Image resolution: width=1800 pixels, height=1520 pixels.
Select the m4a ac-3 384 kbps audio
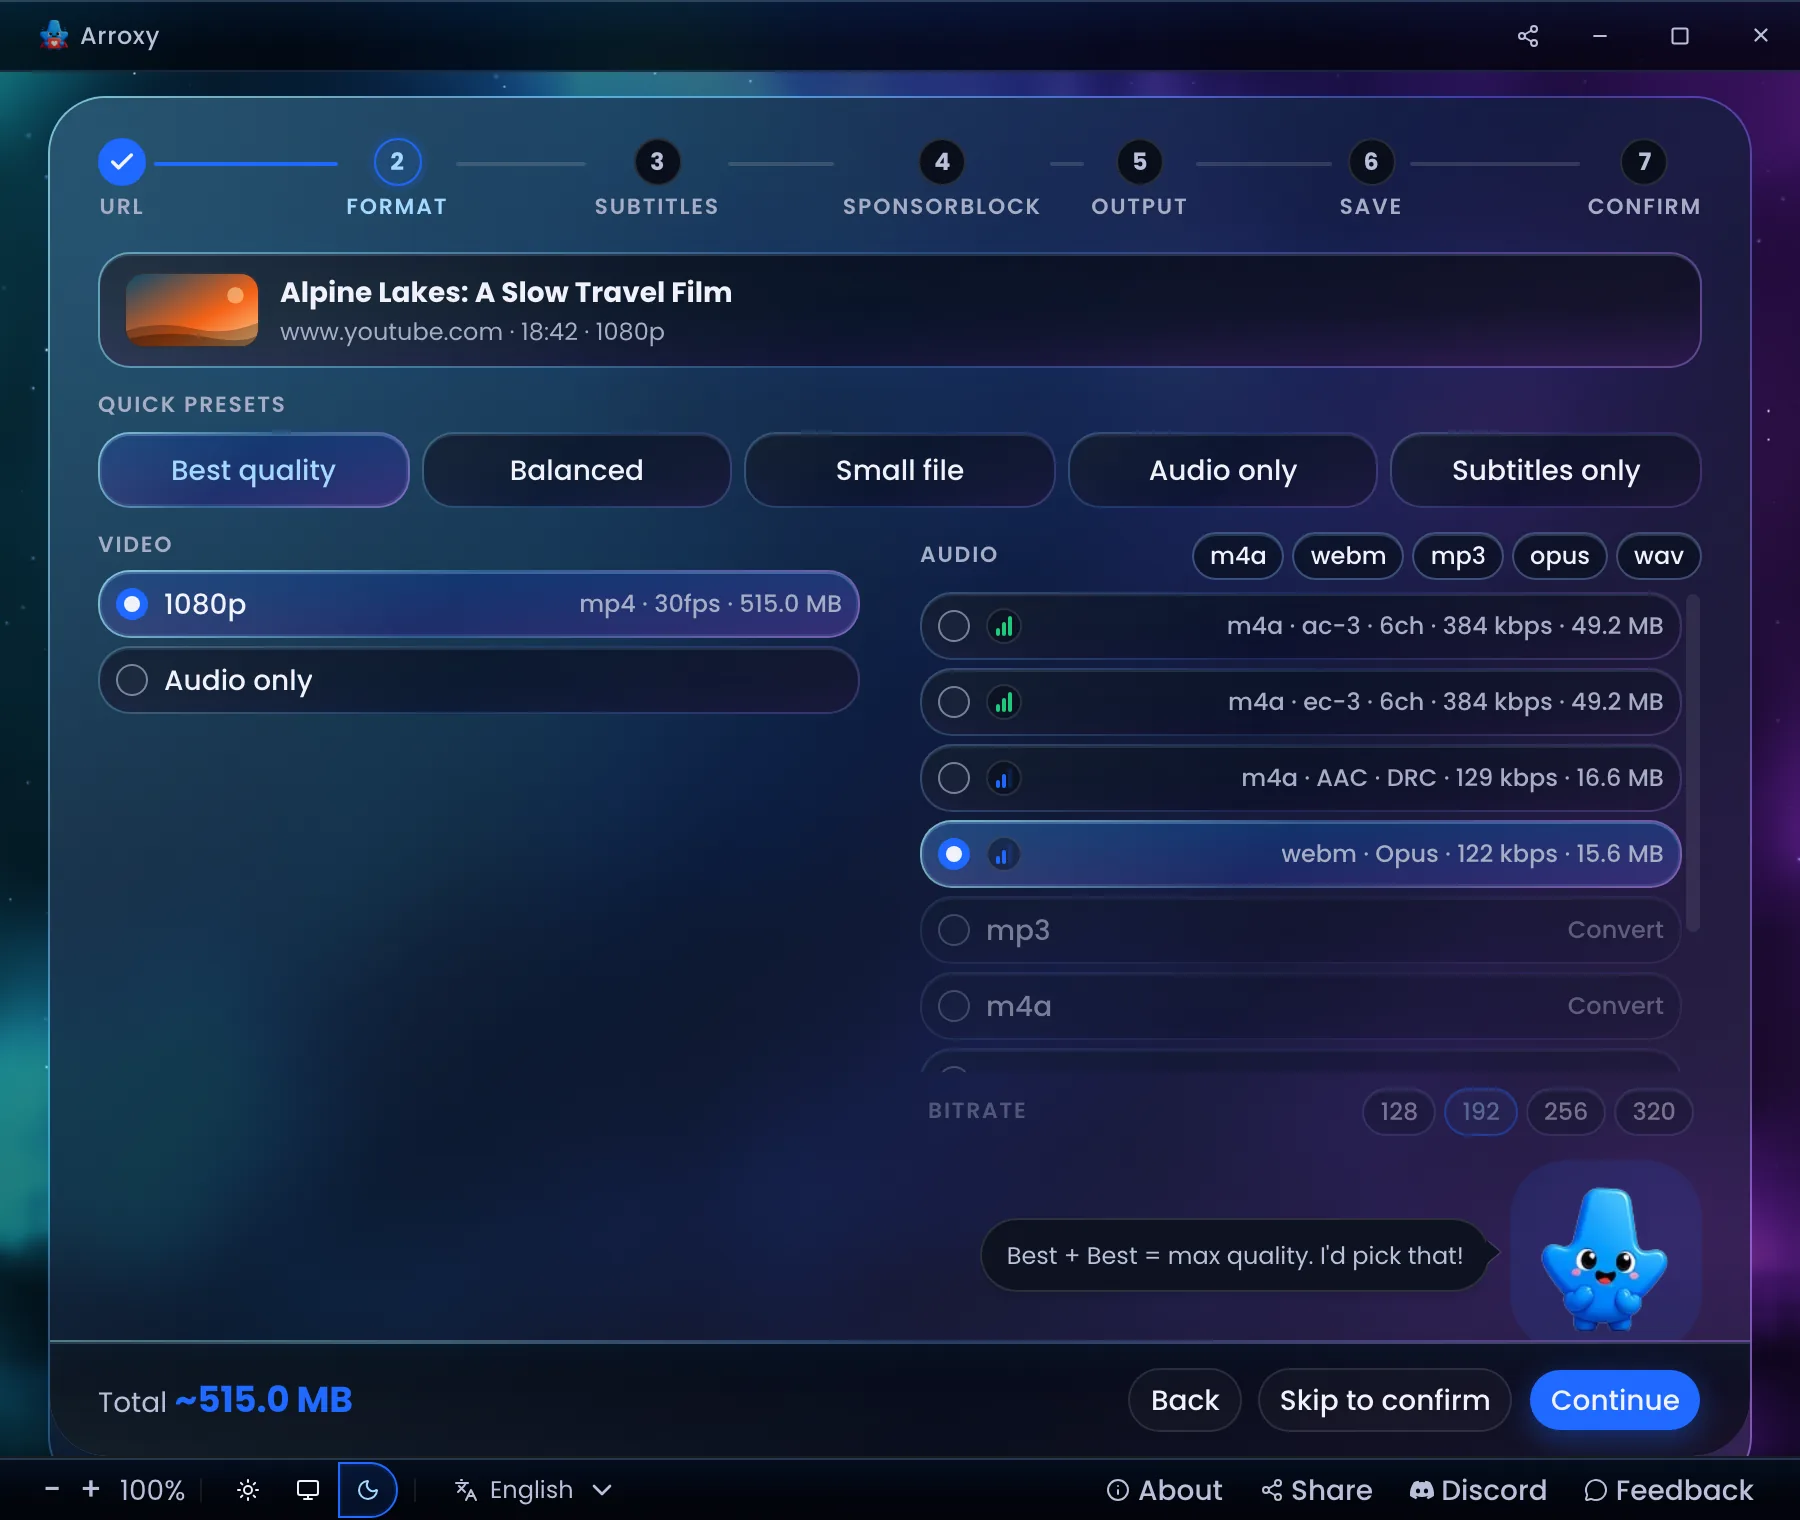tap(1300, 626)
